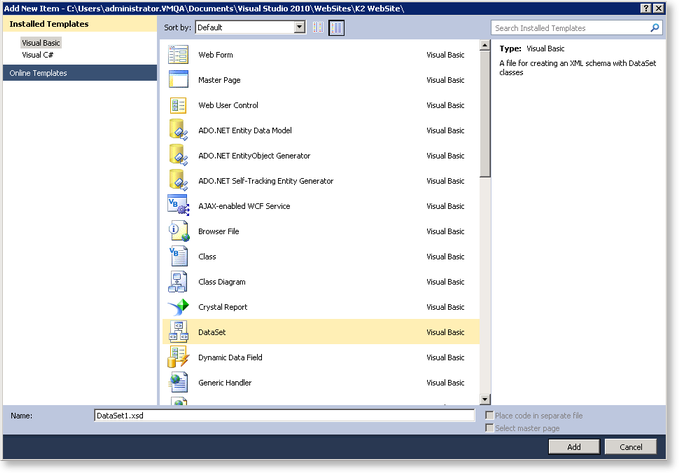679x473 pixels.
Task: Click the search magnifier icon
Action: tap(655, 28)
